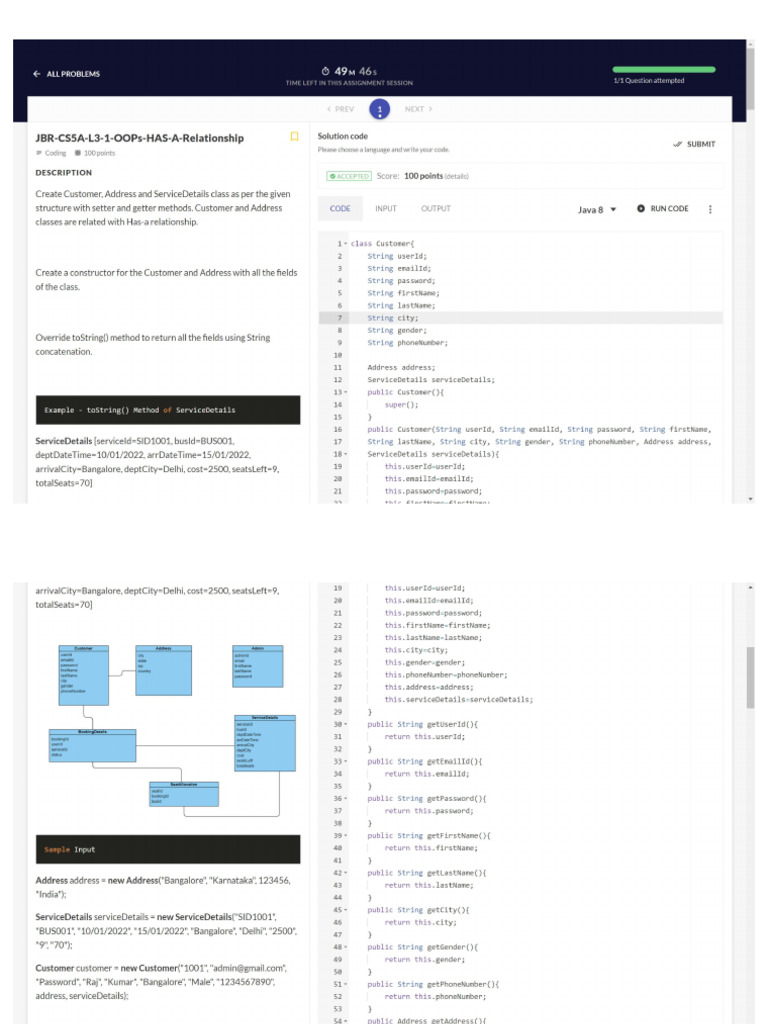Click 'String userId;' on line 2
This screenshot has width=768, height=1024.
[397, 256]
